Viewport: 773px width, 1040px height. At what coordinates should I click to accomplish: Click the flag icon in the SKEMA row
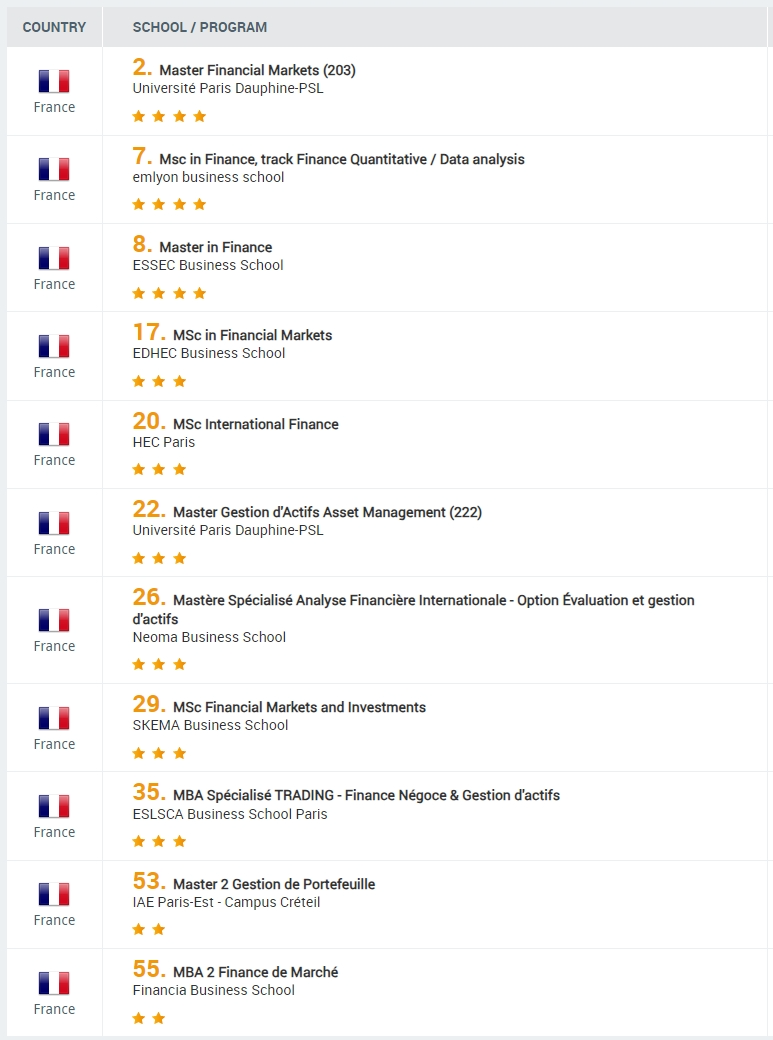(54, 718)
